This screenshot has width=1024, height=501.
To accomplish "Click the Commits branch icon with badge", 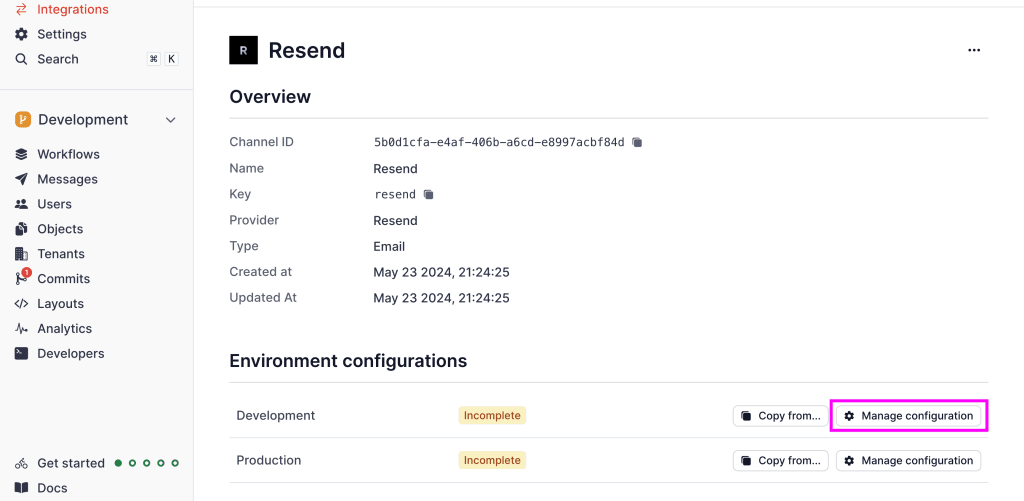I will click(x=22, y=277).
